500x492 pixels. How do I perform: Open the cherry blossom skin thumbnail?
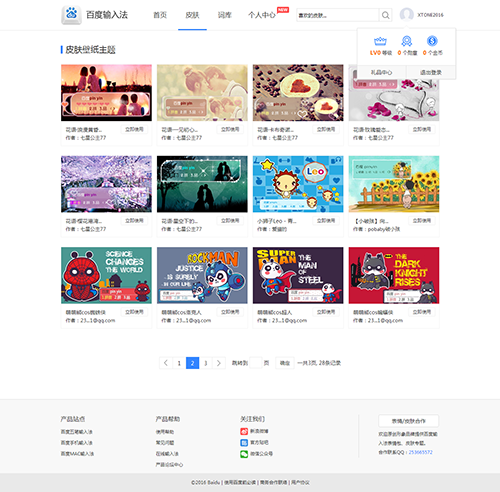(x=106, y=184)
